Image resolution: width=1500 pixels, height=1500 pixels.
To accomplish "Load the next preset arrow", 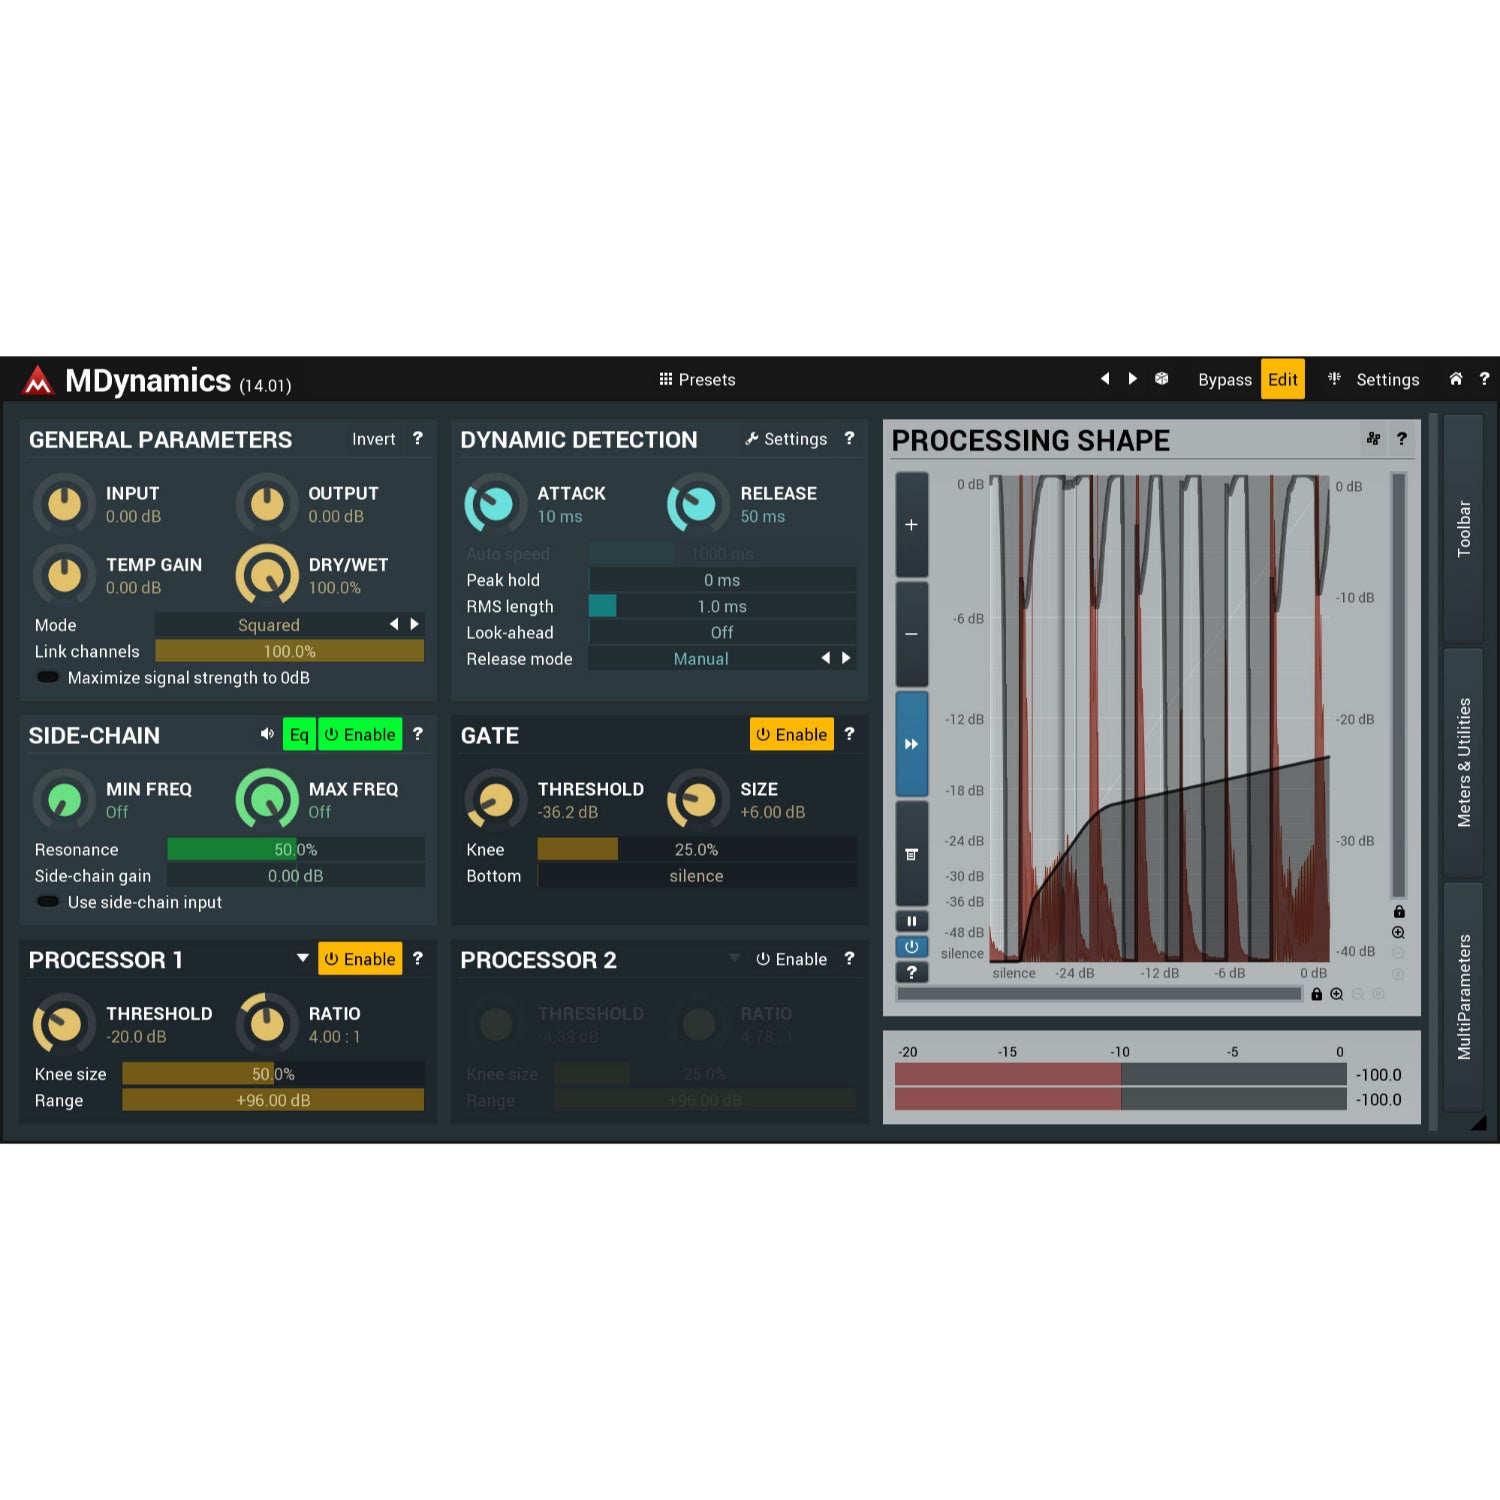I will [x=1132, y=379].
